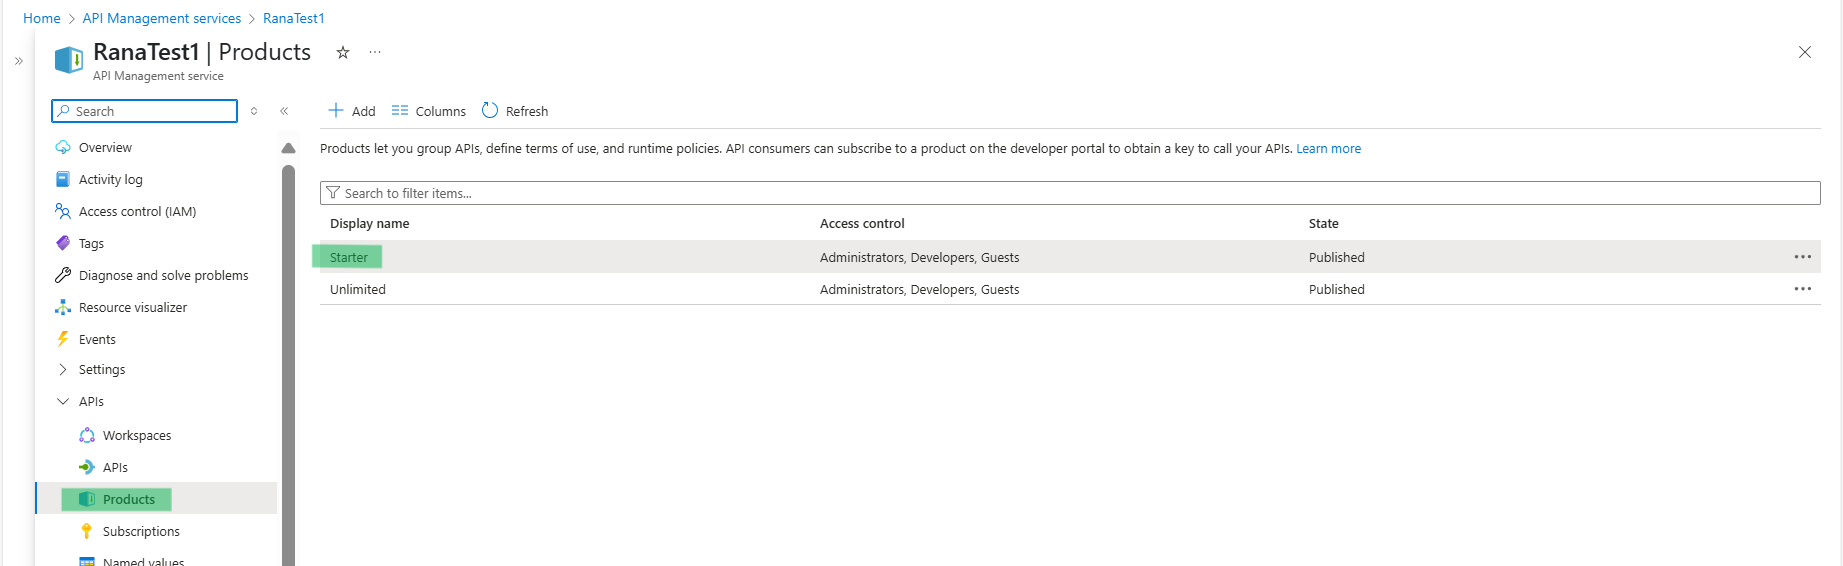The image size is (1843, 566).
Task: Expand the portal menu at far left
Action: [x=18, y=61]
